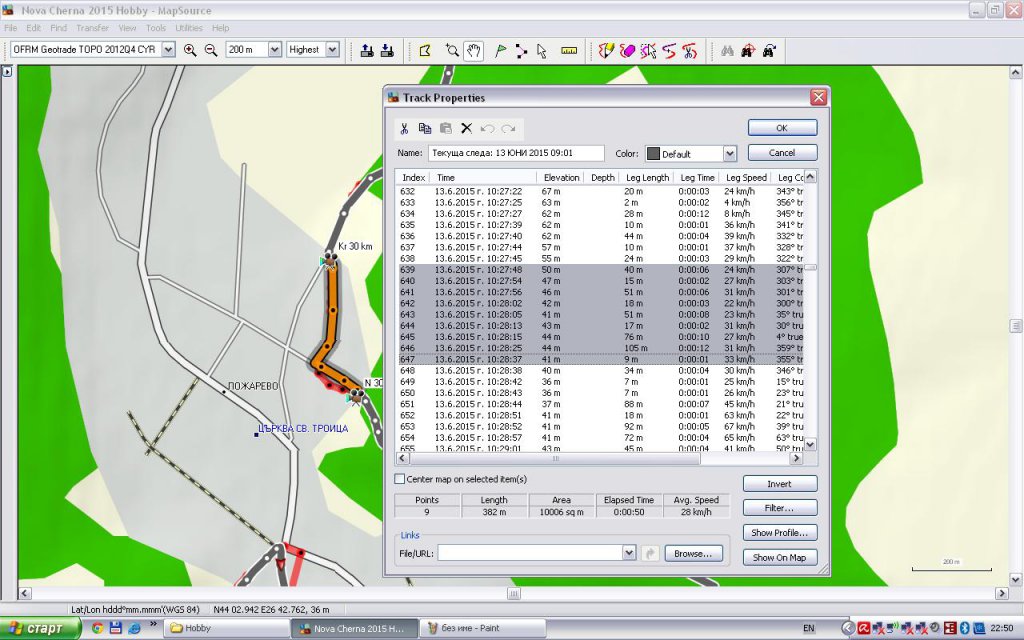
Task: Select the Waypoint flag tool
Action: [x=500, y=50]
